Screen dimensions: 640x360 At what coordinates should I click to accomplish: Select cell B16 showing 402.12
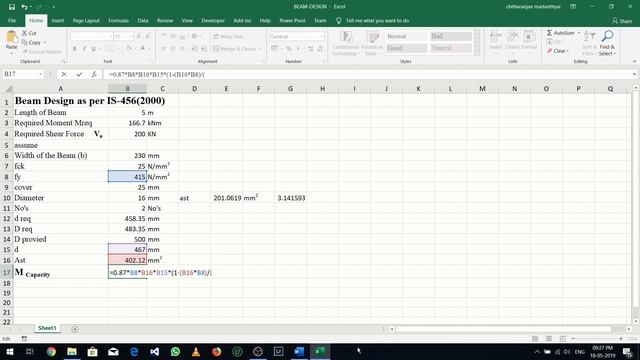click(x=127, y=260)
